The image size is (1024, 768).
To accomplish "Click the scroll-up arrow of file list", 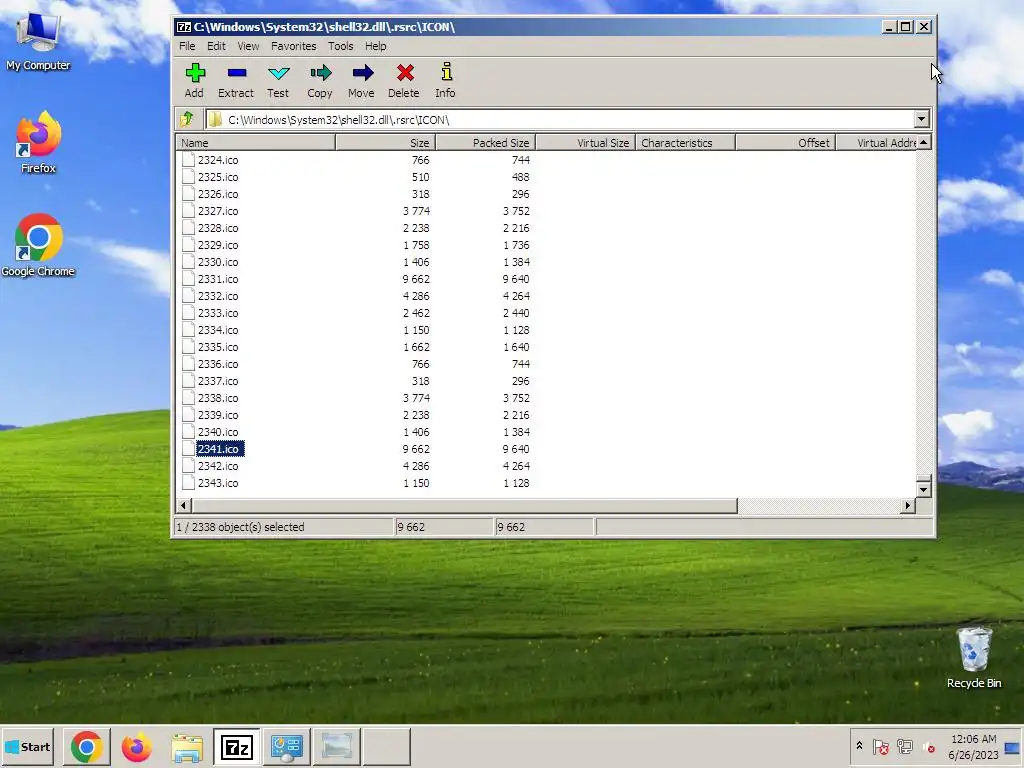I will (923, 142).
